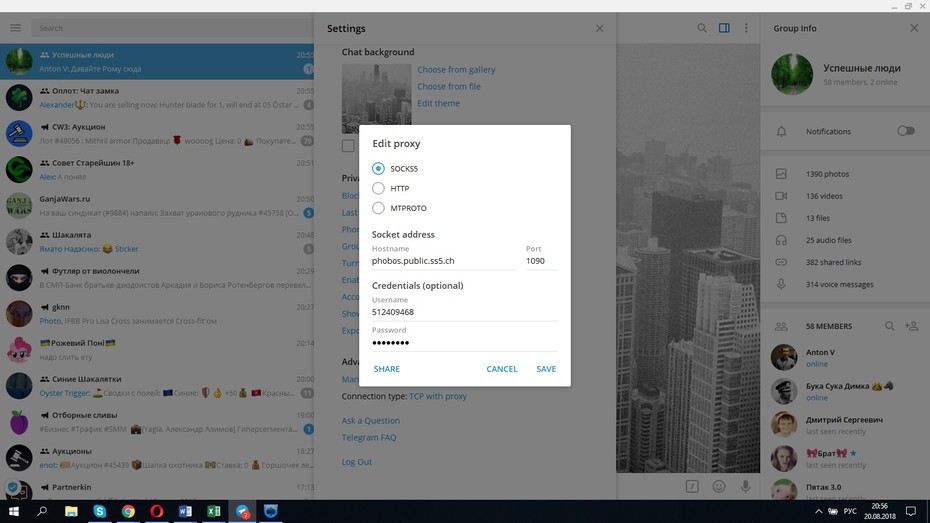Click Choose from file link

(x=449, y=87)
